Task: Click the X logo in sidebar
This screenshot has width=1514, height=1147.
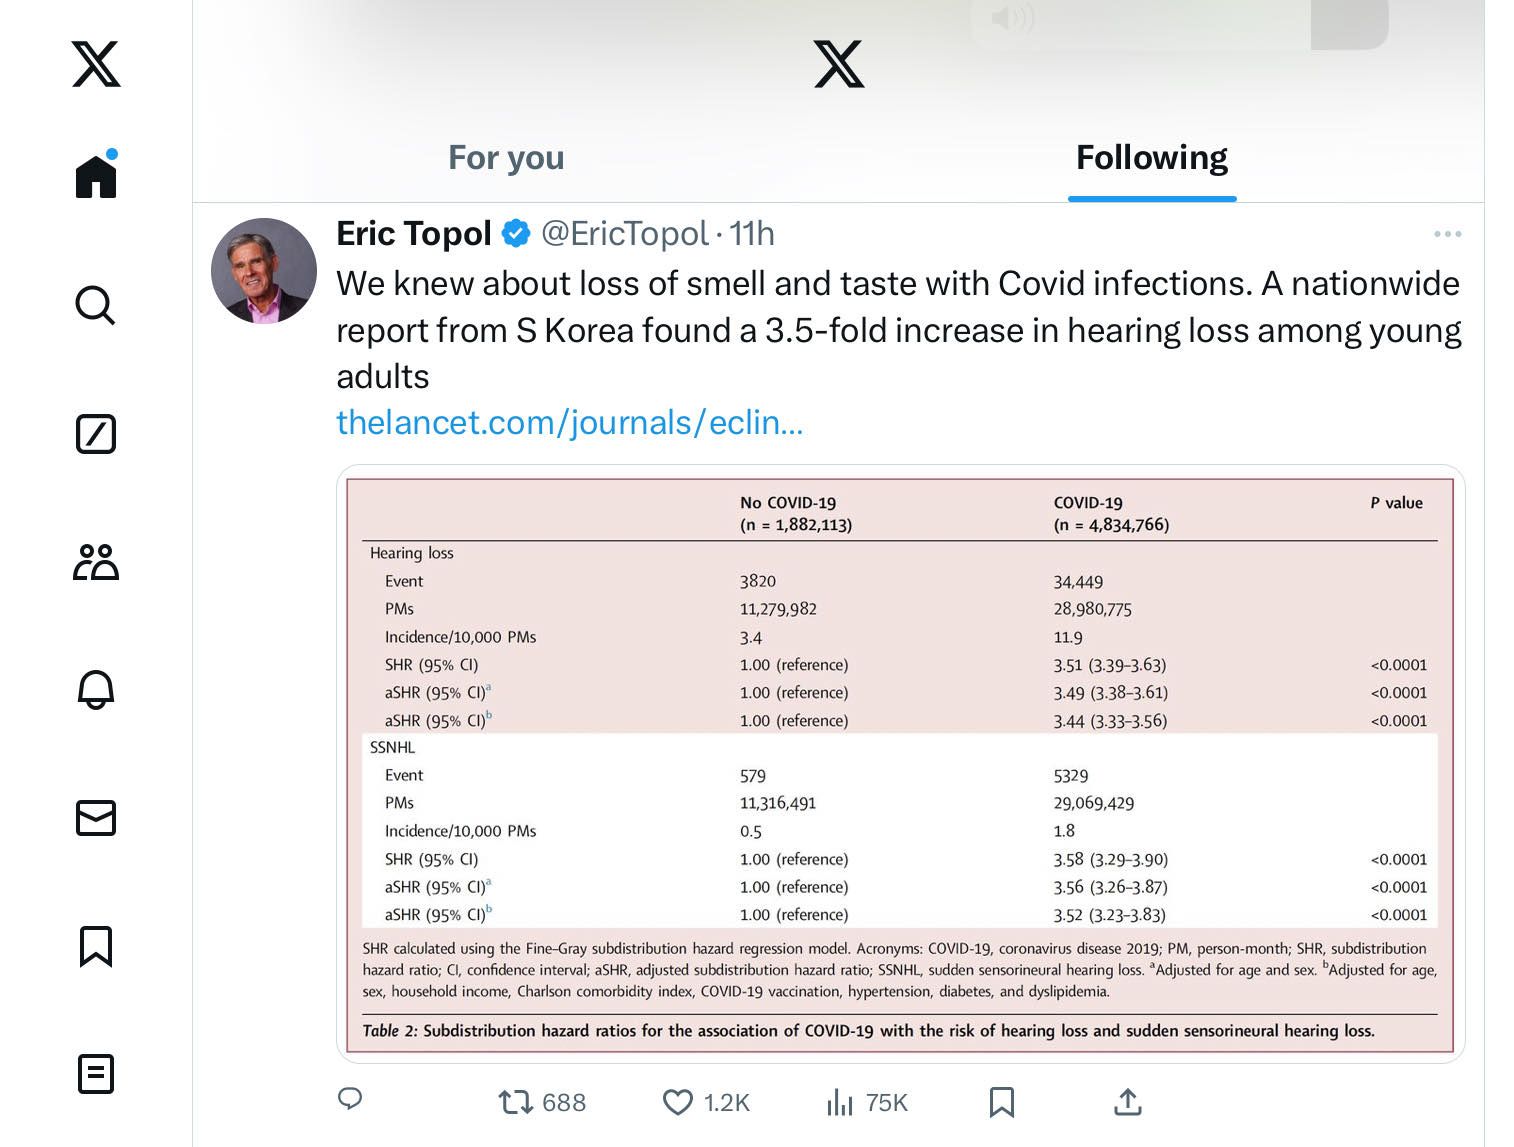Action: [x=96, y=64]
